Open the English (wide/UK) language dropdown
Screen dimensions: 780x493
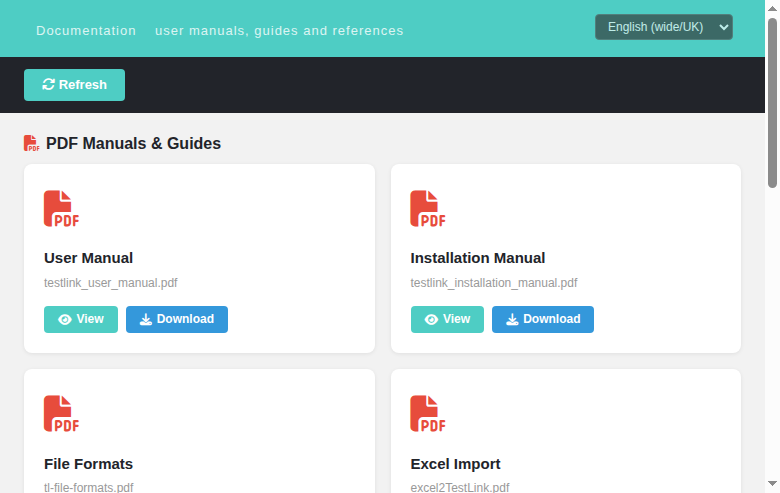coord(664,27)
